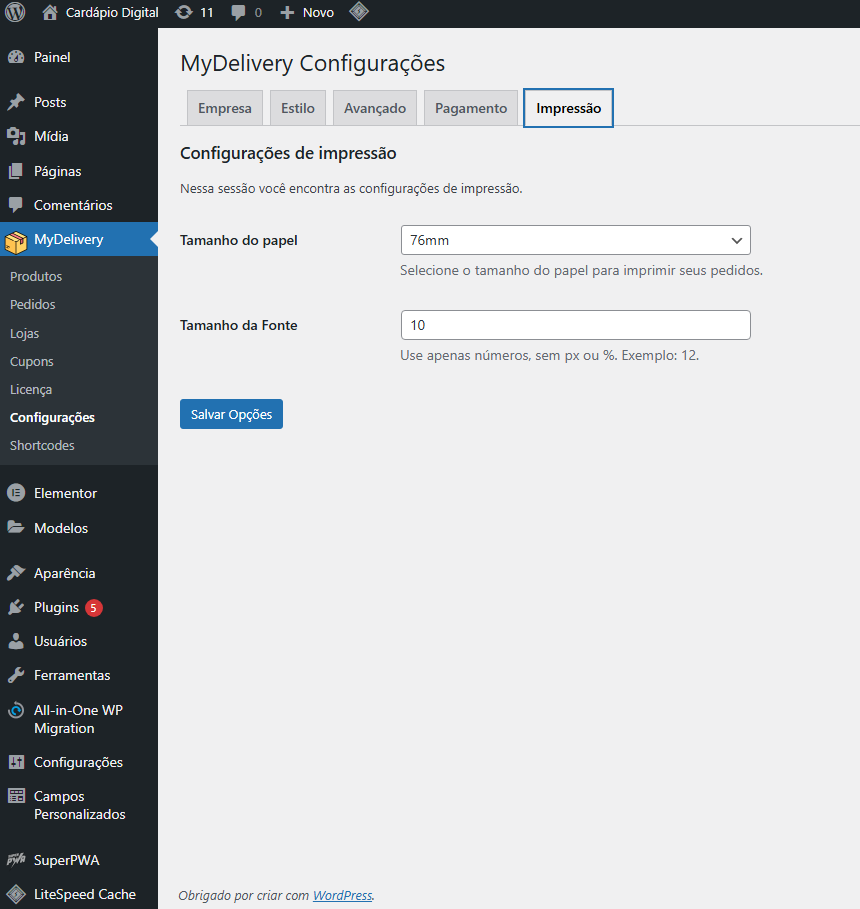Follow the WordPress link in footer
Image resolution: width=860 pixels, height=909 pixels.
(x=342, y=896)
